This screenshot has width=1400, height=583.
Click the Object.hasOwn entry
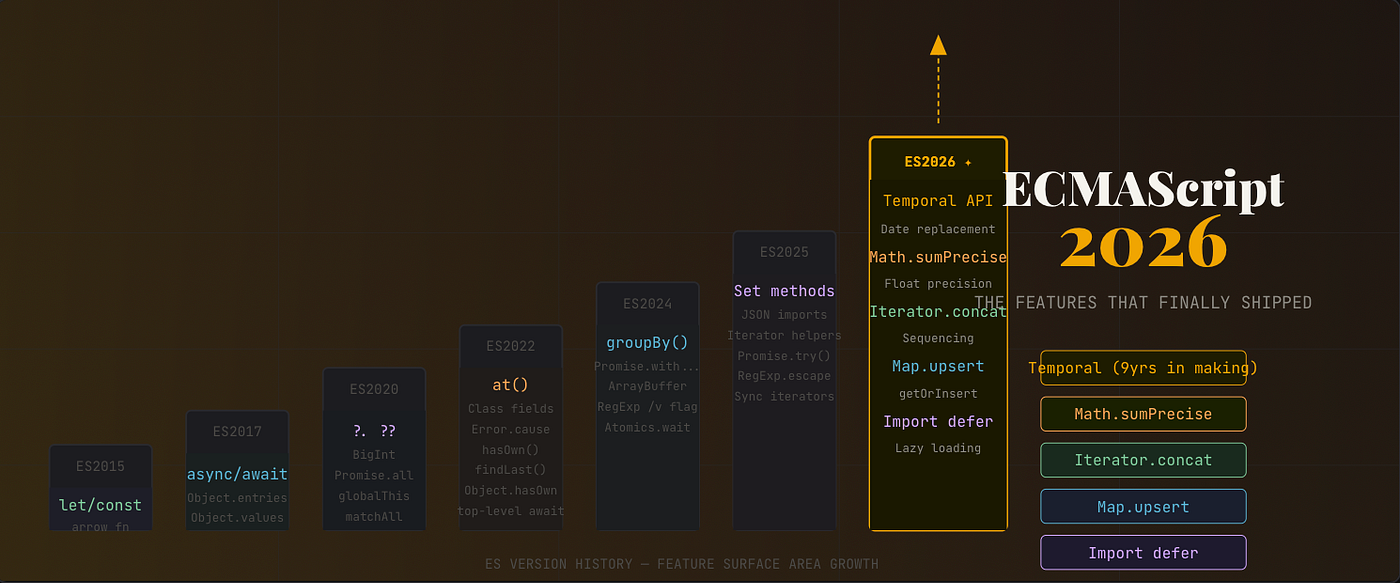coord(511,491)
